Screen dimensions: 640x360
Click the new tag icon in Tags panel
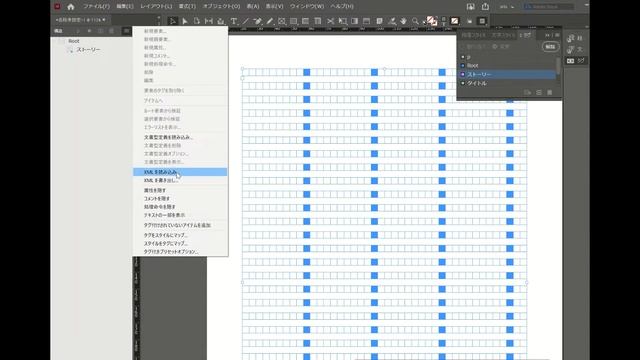click(539, 93)
